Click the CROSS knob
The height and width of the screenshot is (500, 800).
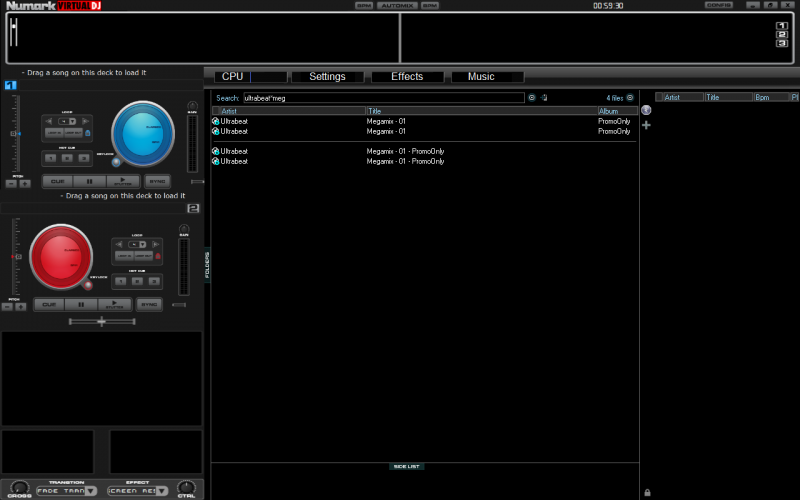19,488
